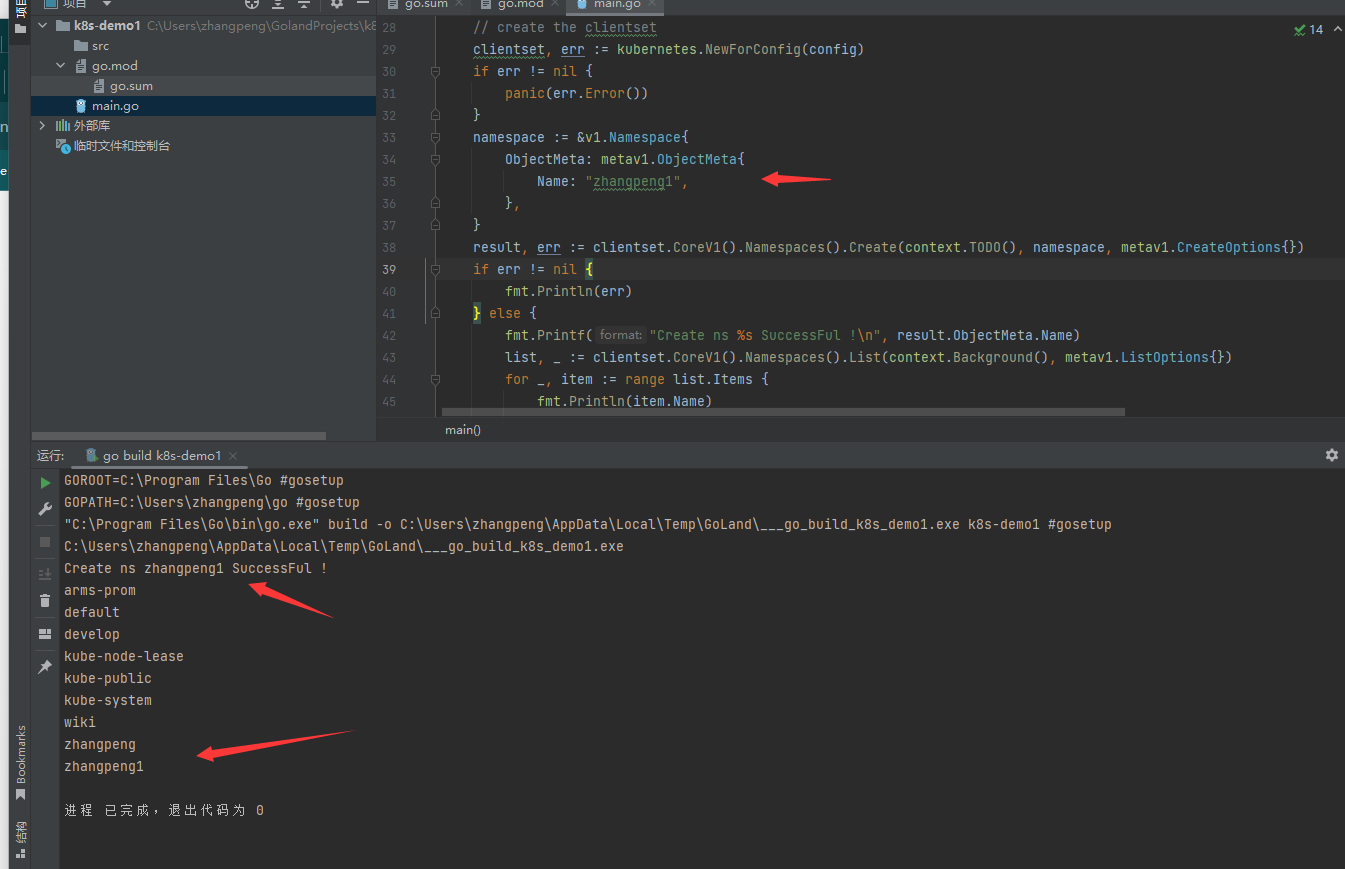Click the kube-system output line
Image resolution: width=1345 pixels, height=869 pixels.
pyautogui.click(x=108, y=701)
